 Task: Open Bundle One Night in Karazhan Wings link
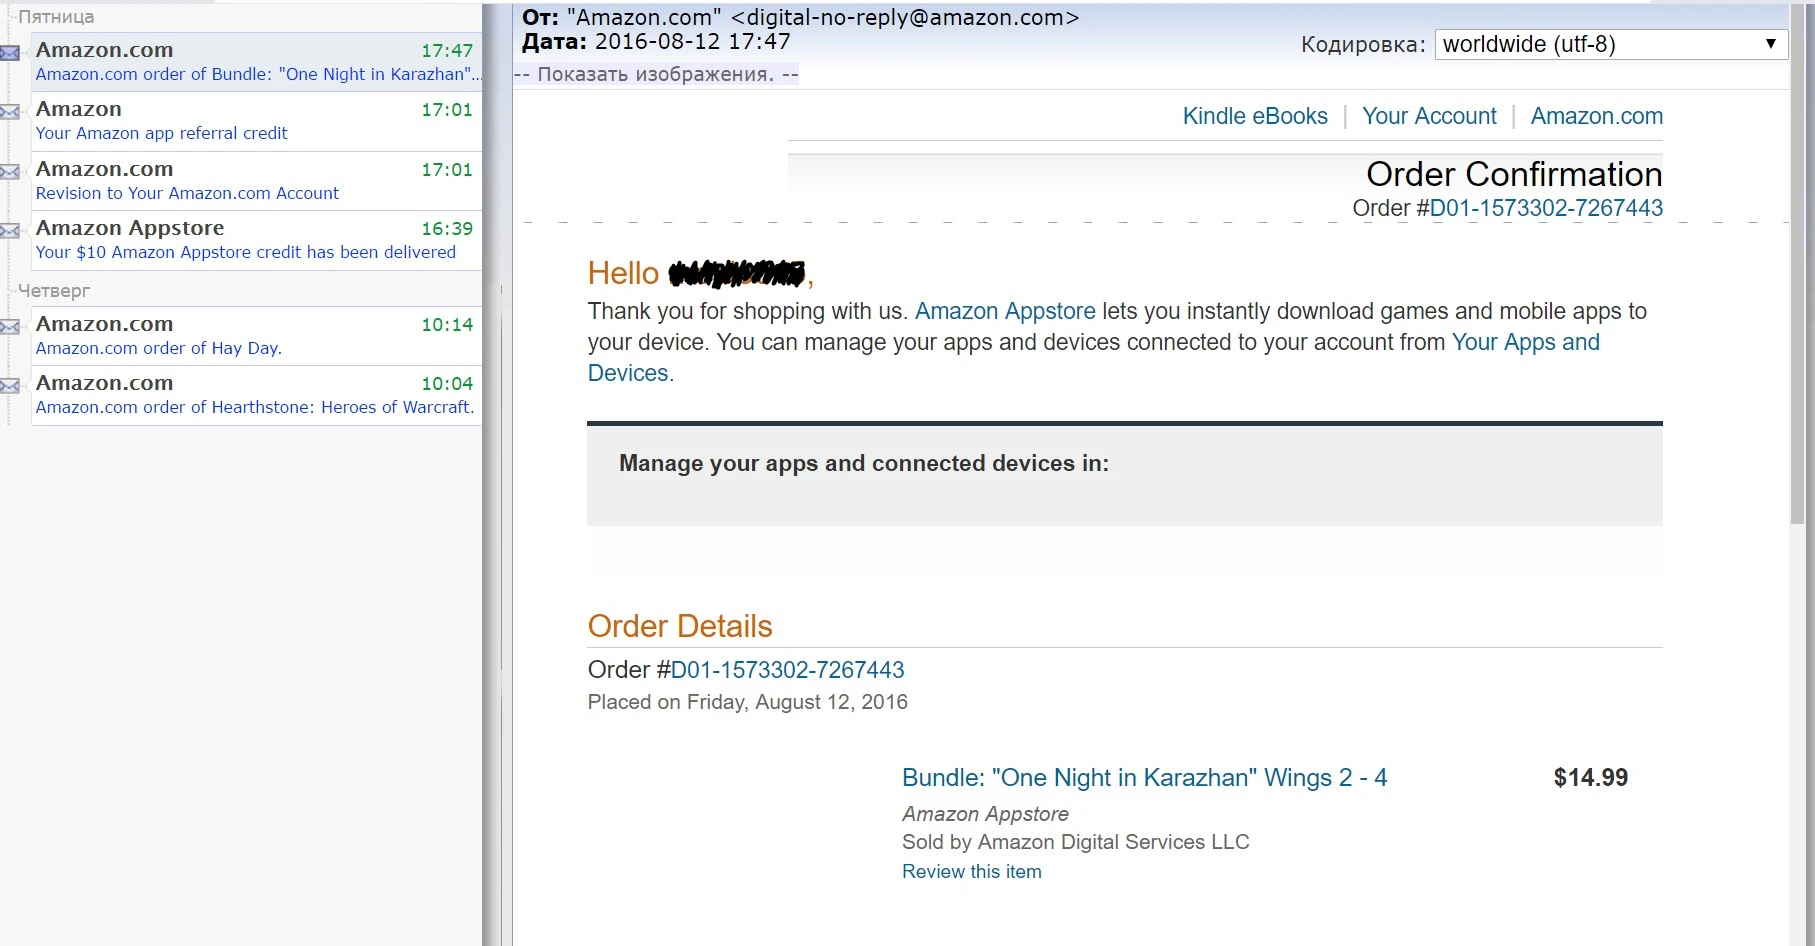1144,778
